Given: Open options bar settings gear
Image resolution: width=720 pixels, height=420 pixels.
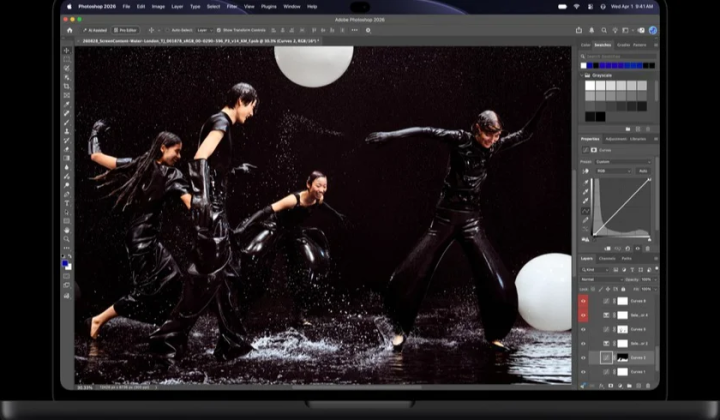Looking at the screenshot, I should click(x=368, y=30).
